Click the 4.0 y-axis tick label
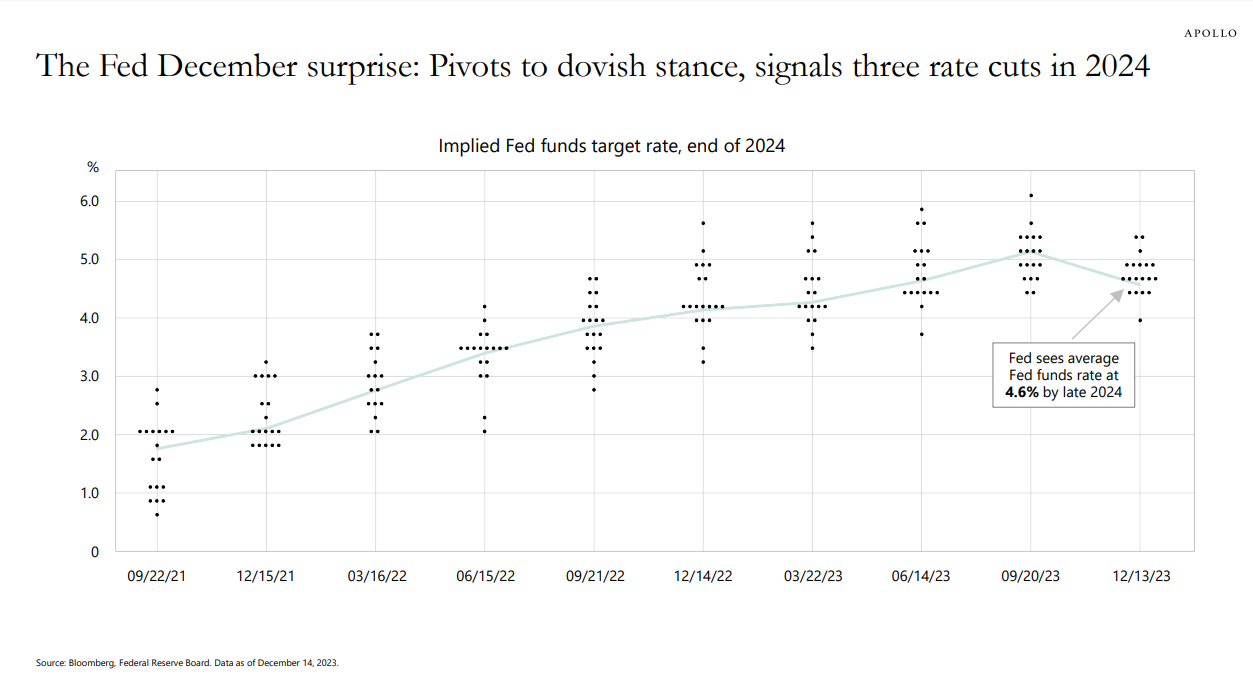 point(89,318)
